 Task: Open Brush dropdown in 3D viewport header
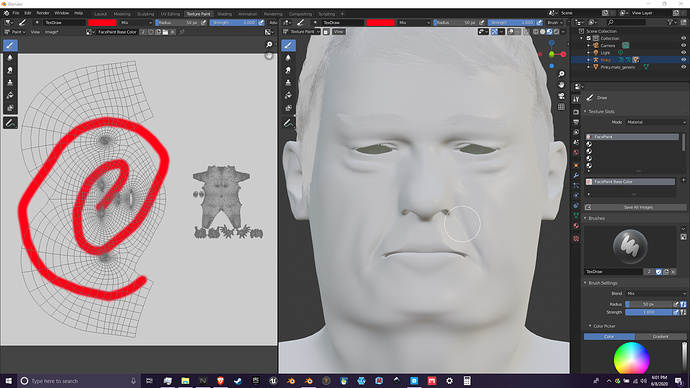click(x=555, y=22)
